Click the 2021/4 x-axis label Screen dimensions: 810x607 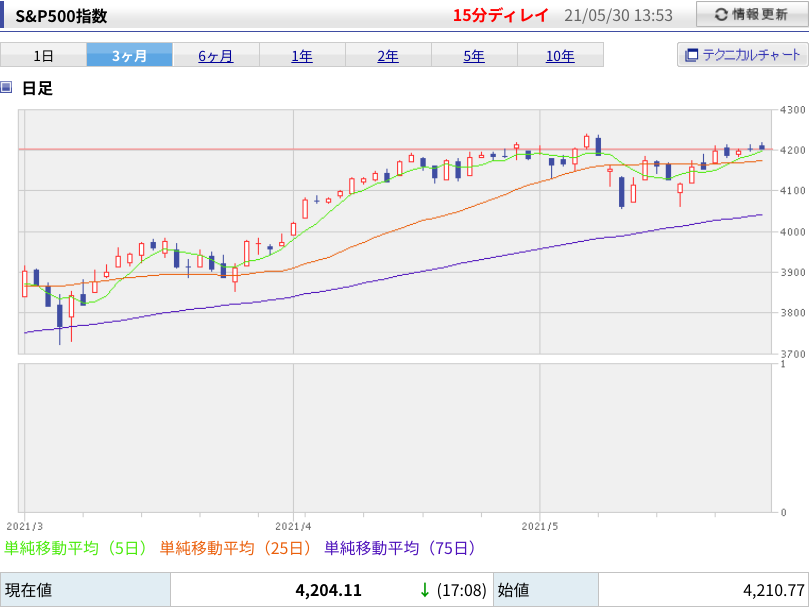pyautogui.click(x=293, y=526)
